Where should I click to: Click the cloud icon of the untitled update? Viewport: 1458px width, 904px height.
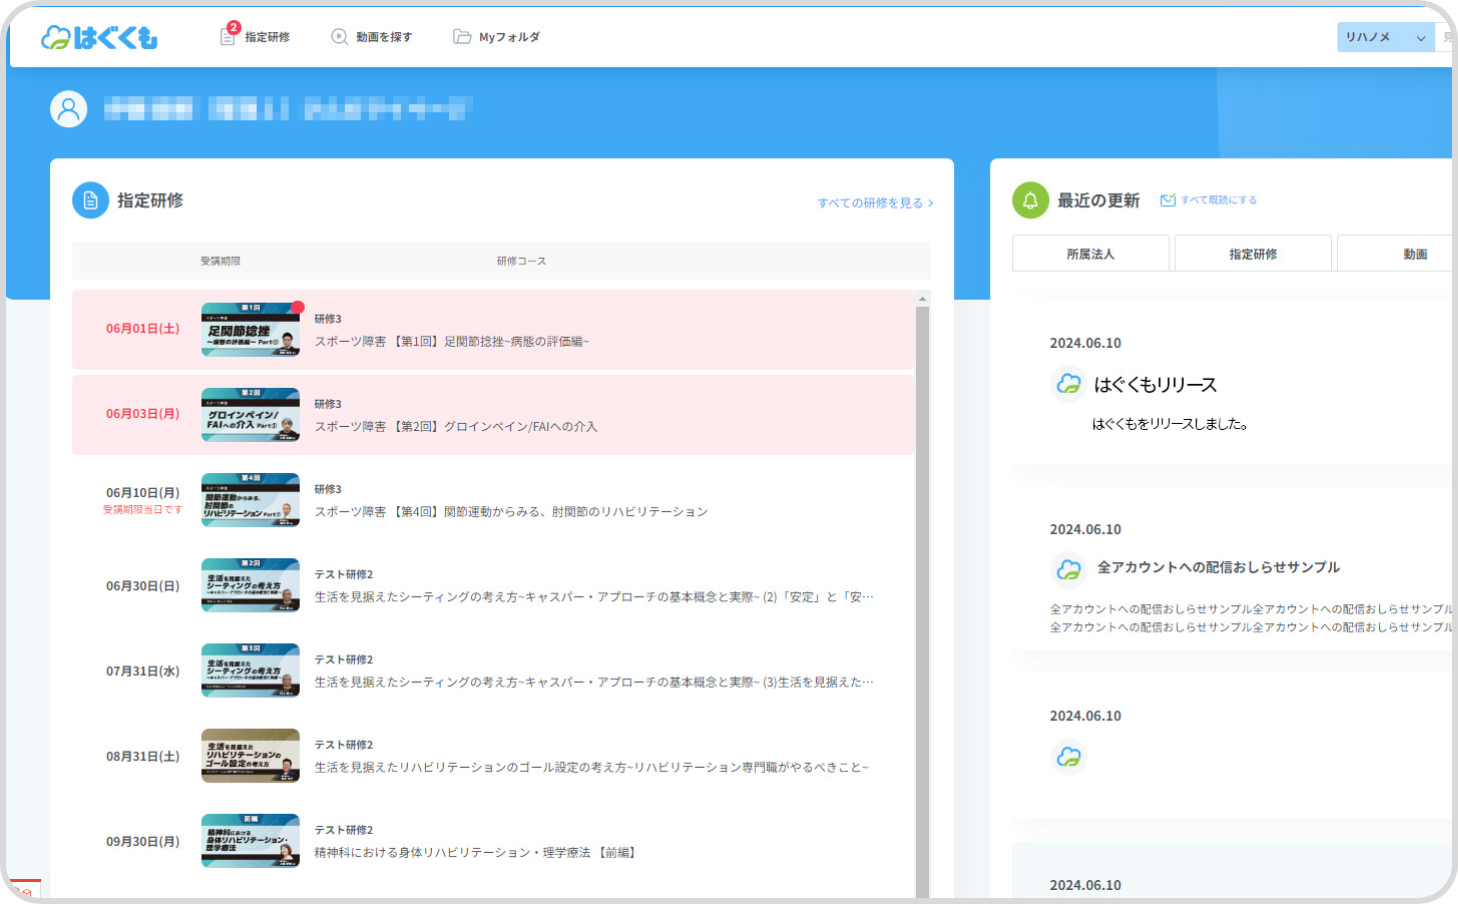(1069, 757)
